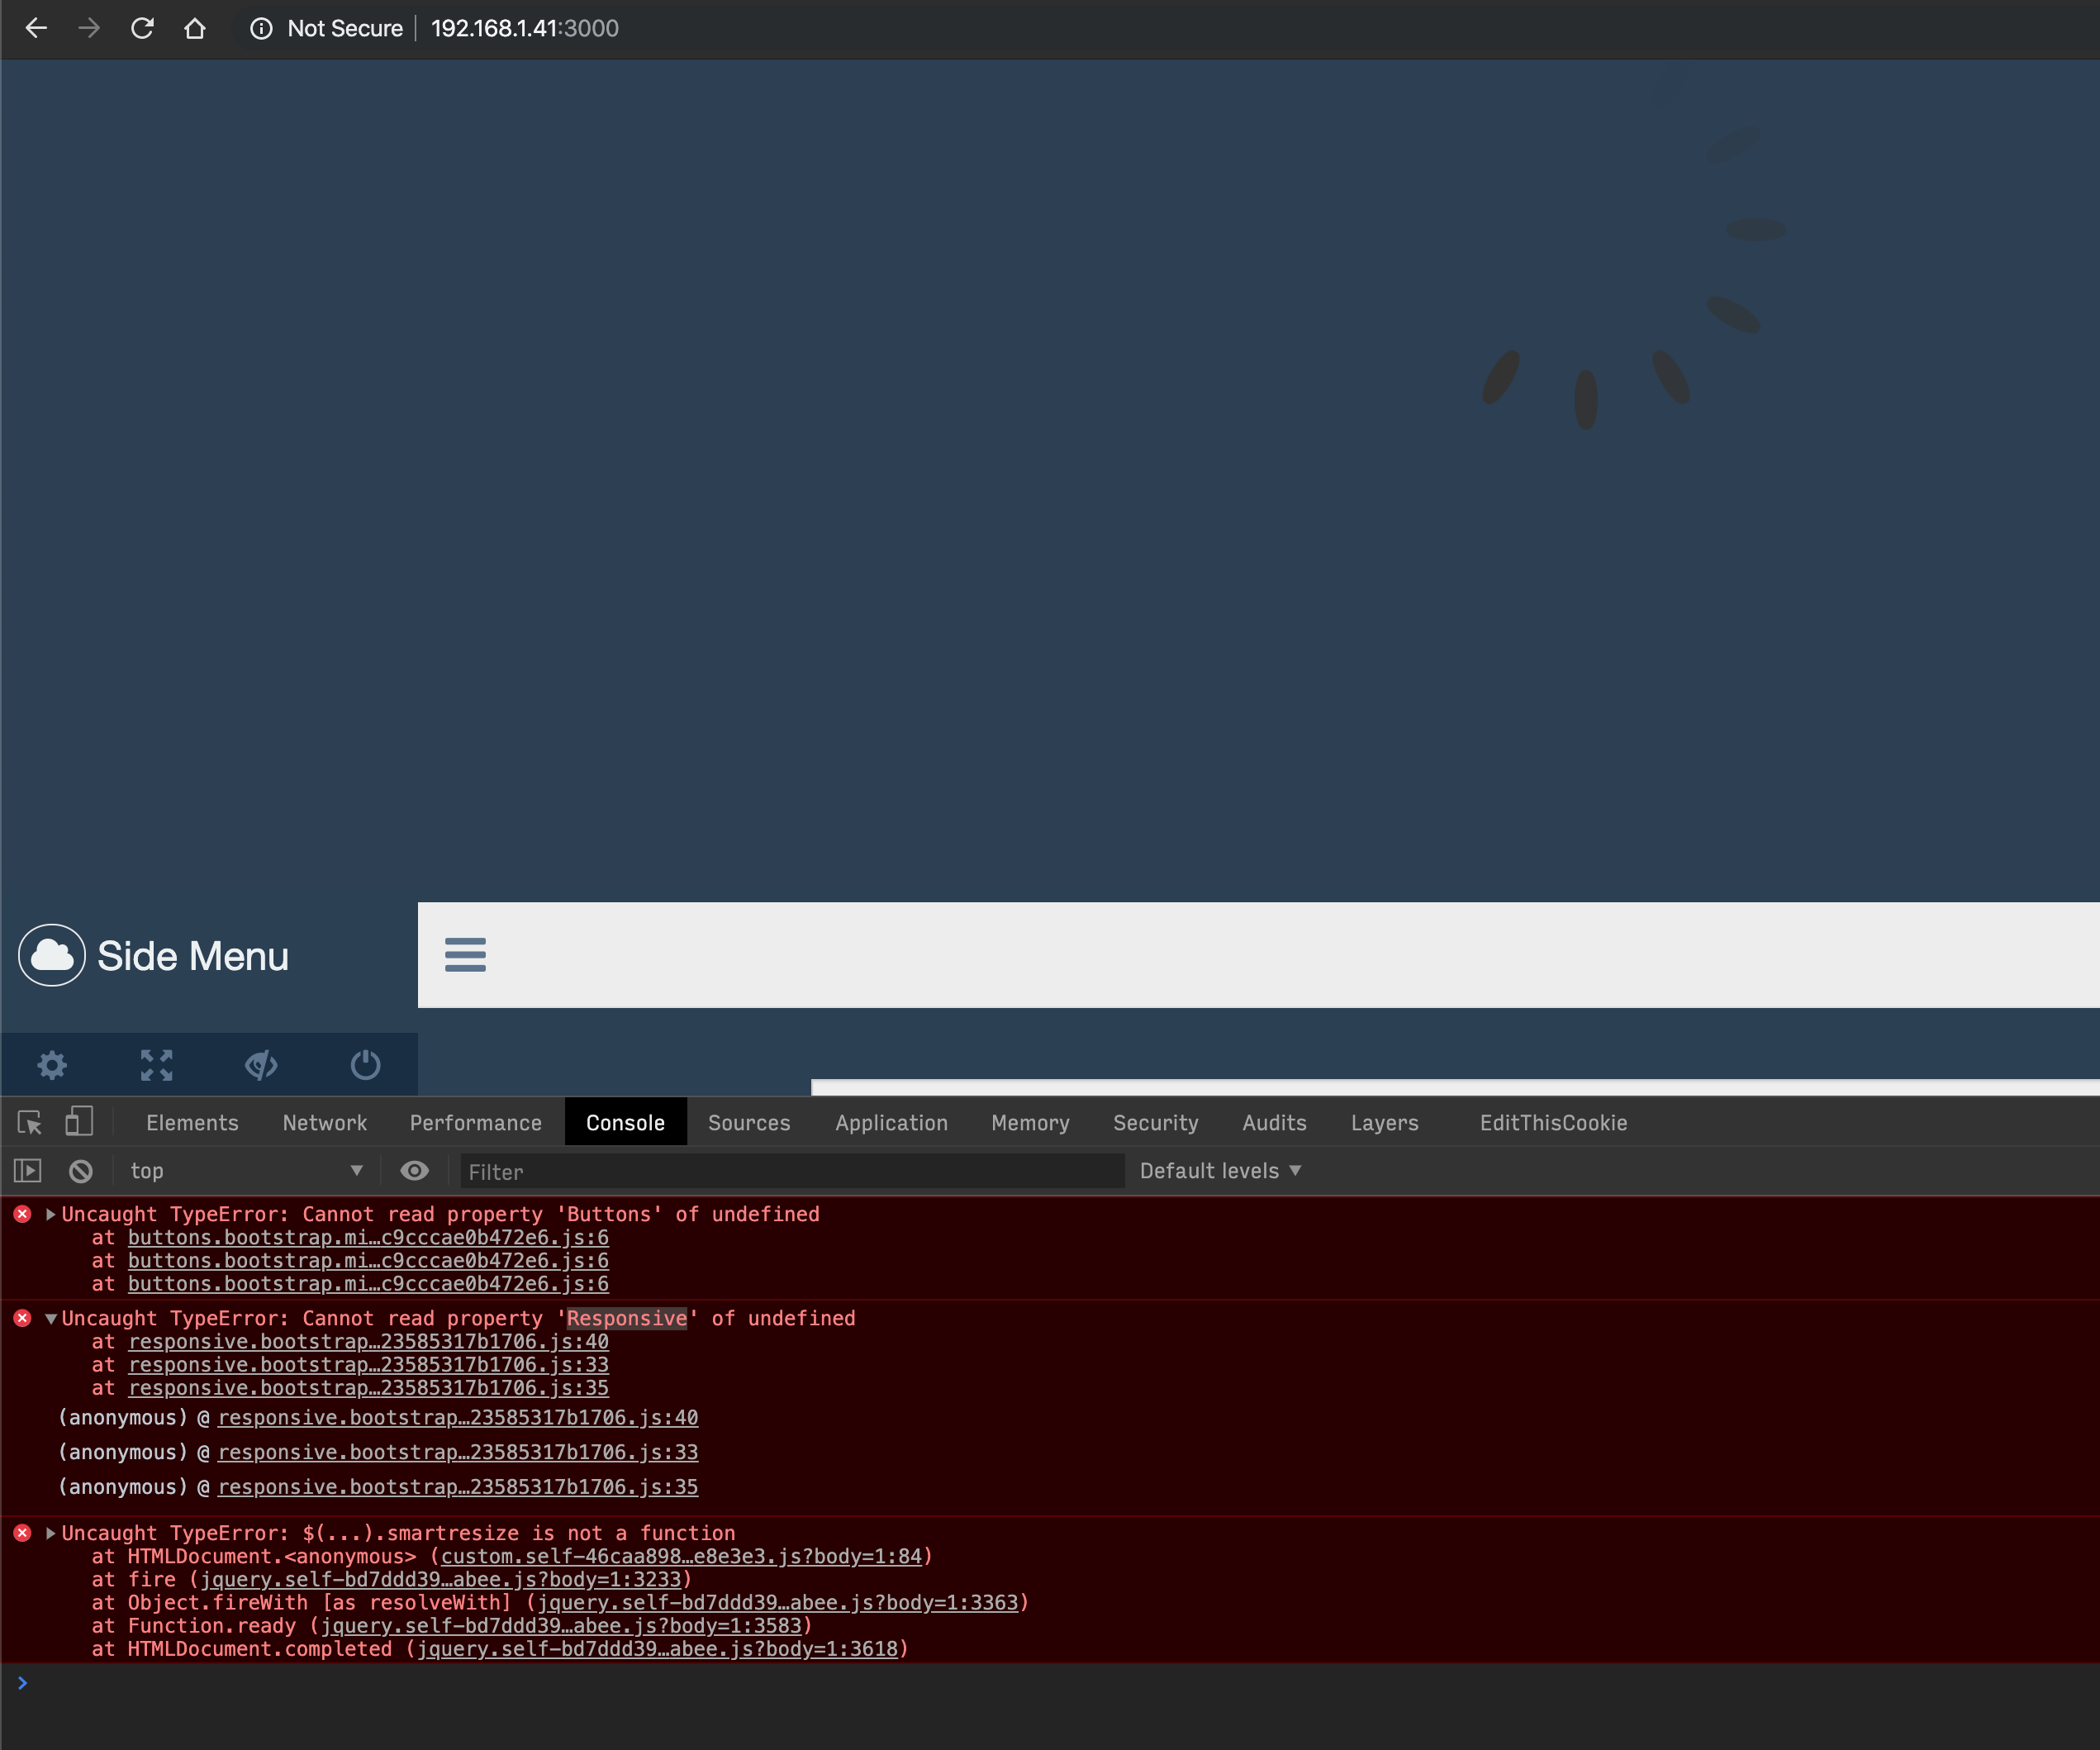This screenshot has width=2100, height=1750.
Task: Toggle the device emulation toolbar
Action: click(79, 1122)
